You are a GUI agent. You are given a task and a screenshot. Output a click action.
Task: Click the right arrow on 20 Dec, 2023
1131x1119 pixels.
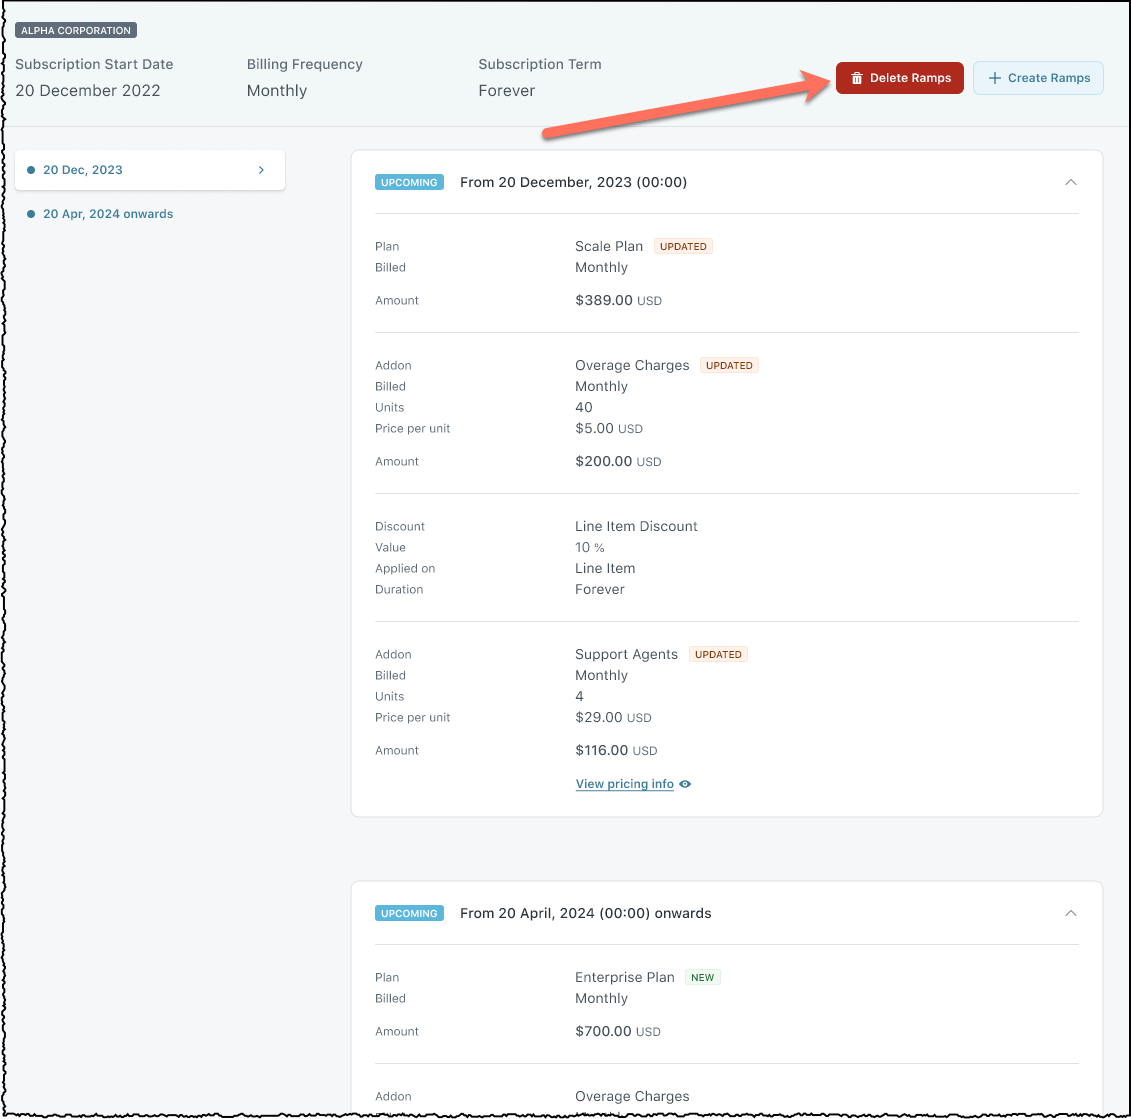(261, 170)
